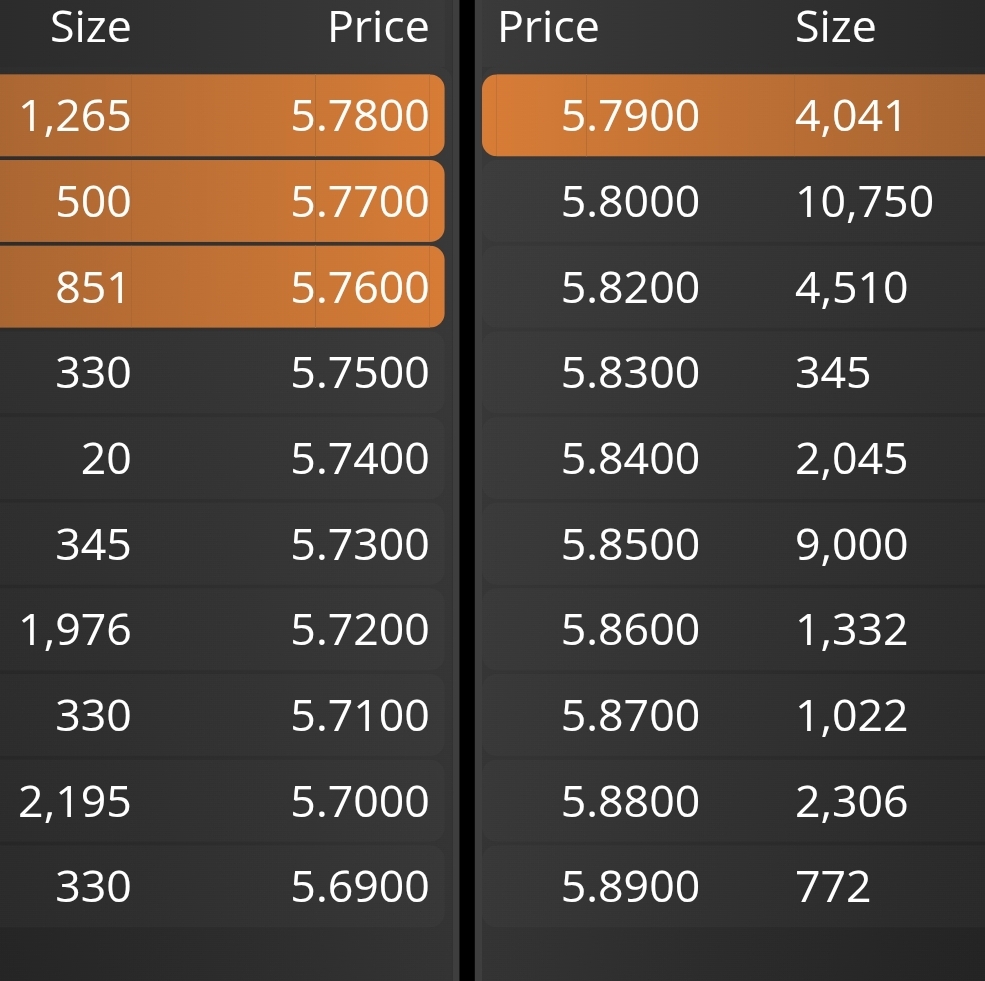Choose ask price 5.8200
Image resolution: width=985 pixels, height=981 pixels.
click(630, 288)
